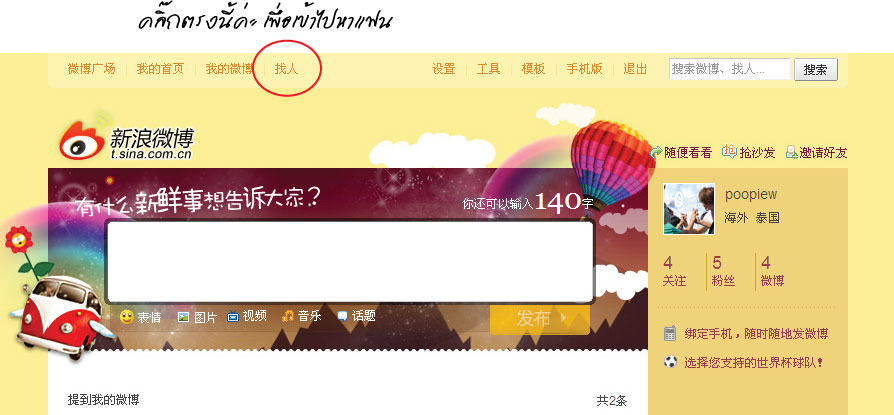
Task: Click the 表情 smiley emoticon icon
Action: coord(127,317)
